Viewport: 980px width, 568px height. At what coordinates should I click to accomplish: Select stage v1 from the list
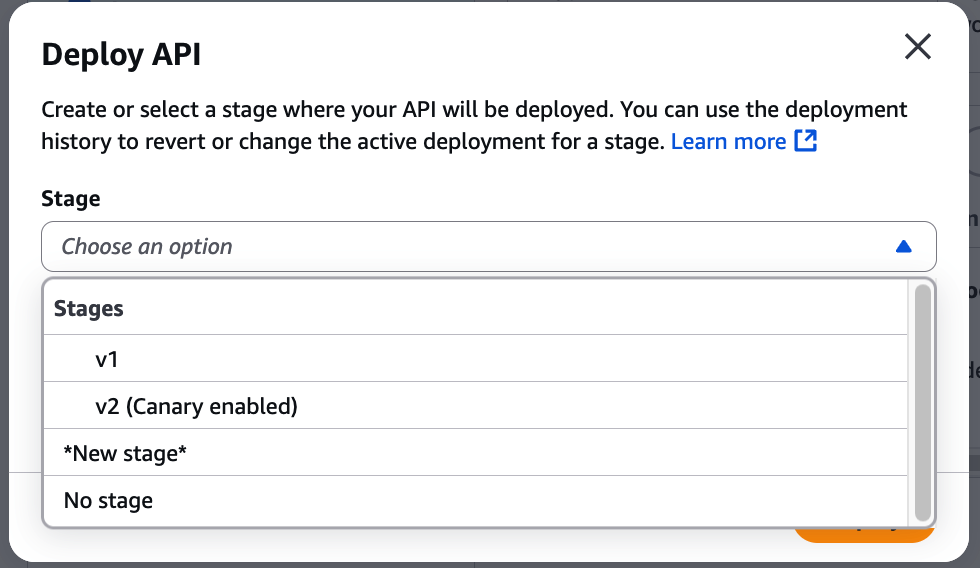(107, 358)
